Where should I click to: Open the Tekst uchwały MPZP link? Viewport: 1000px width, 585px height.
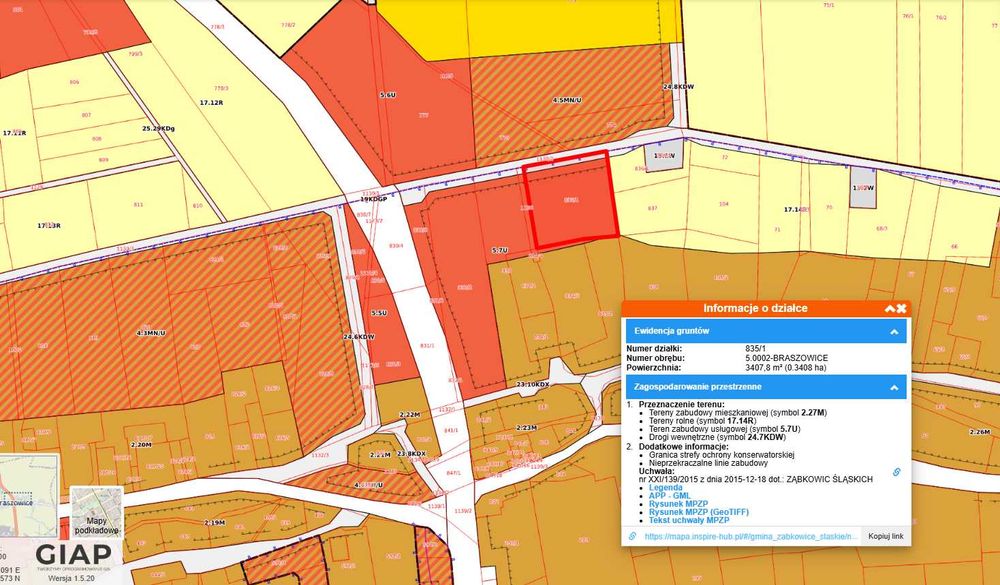pyautogui.click(x=689, y=521)
